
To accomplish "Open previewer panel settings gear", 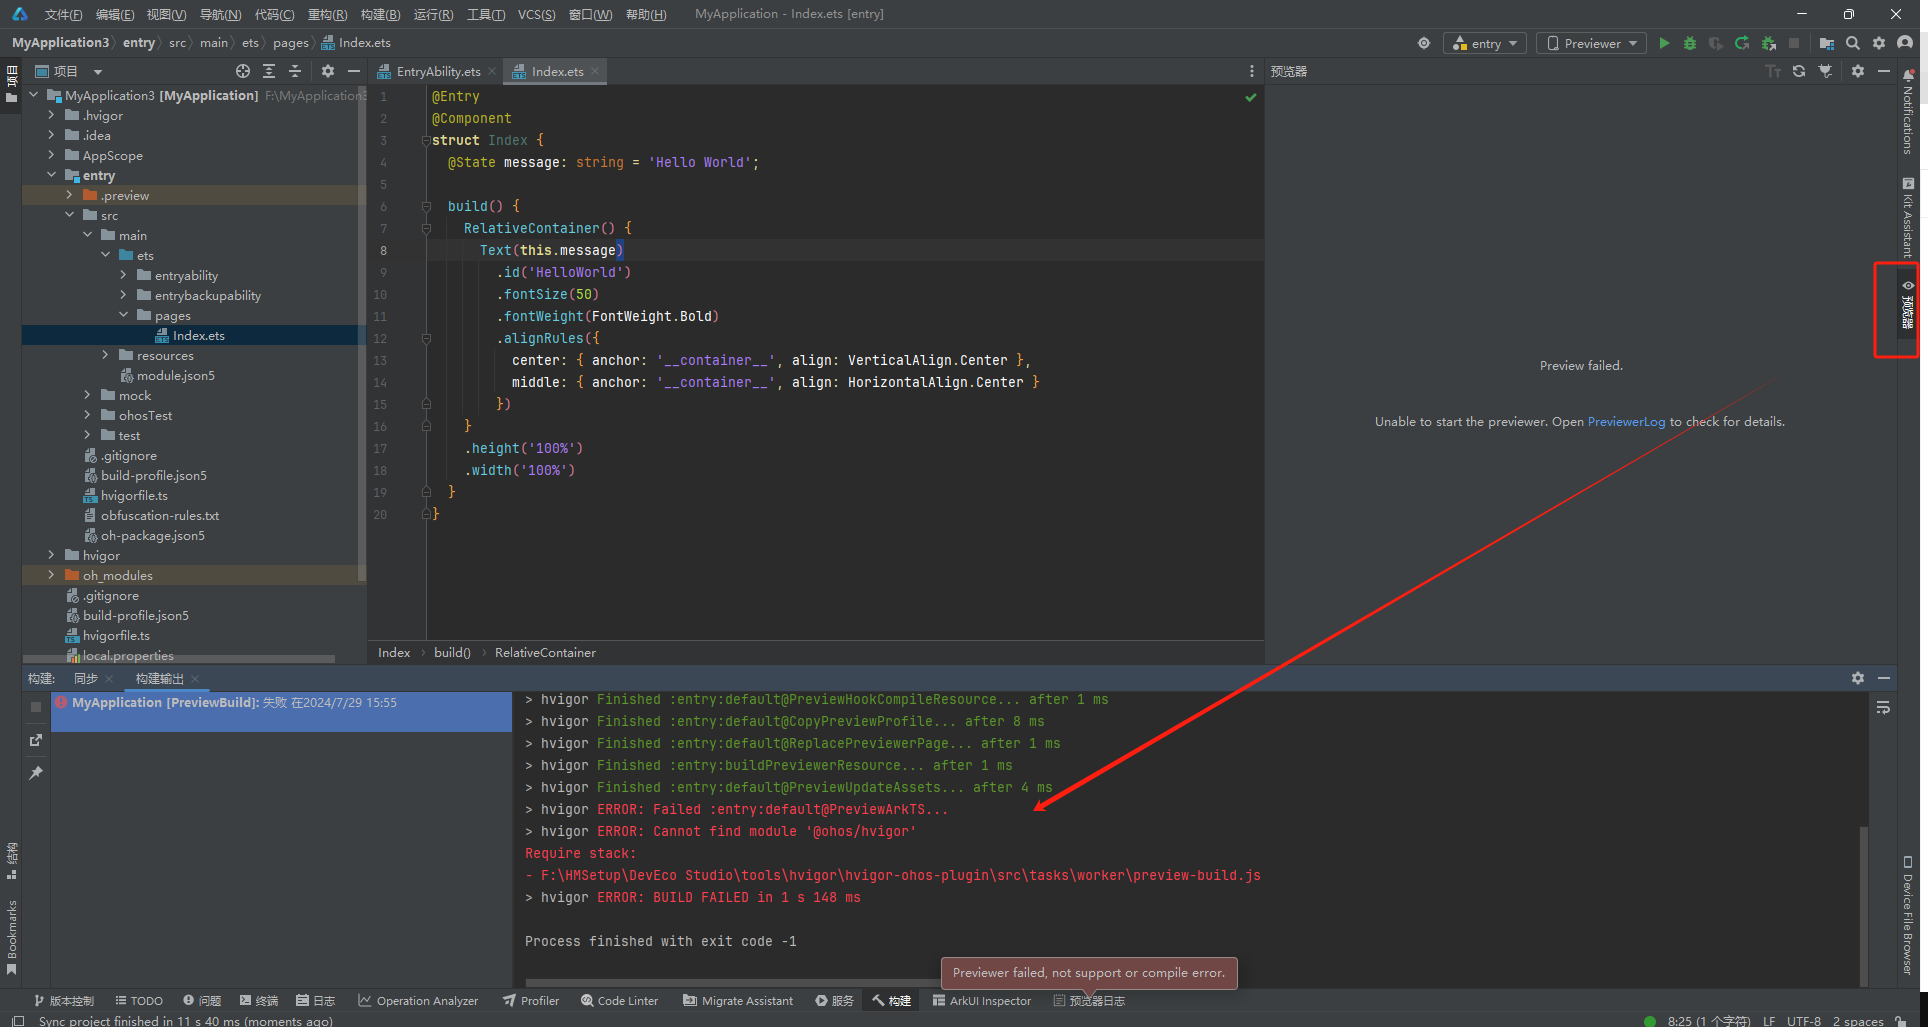I will click(x=1858, y=71).
